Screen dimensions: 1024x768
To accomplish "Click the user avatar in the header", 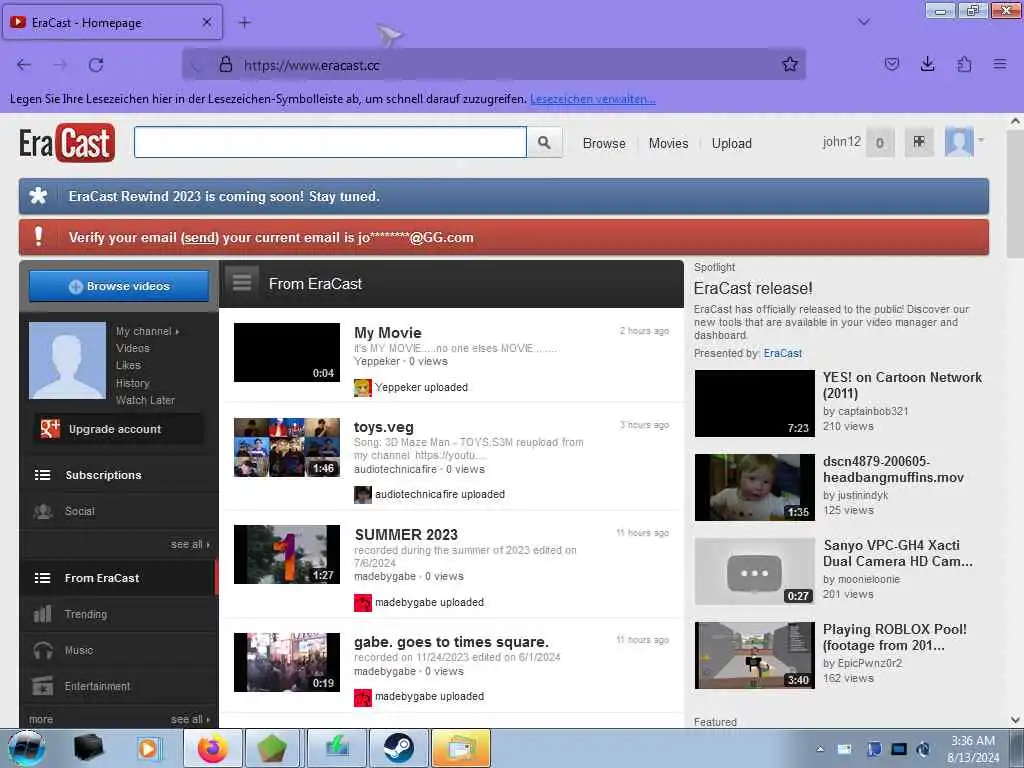I will [959, 142].
